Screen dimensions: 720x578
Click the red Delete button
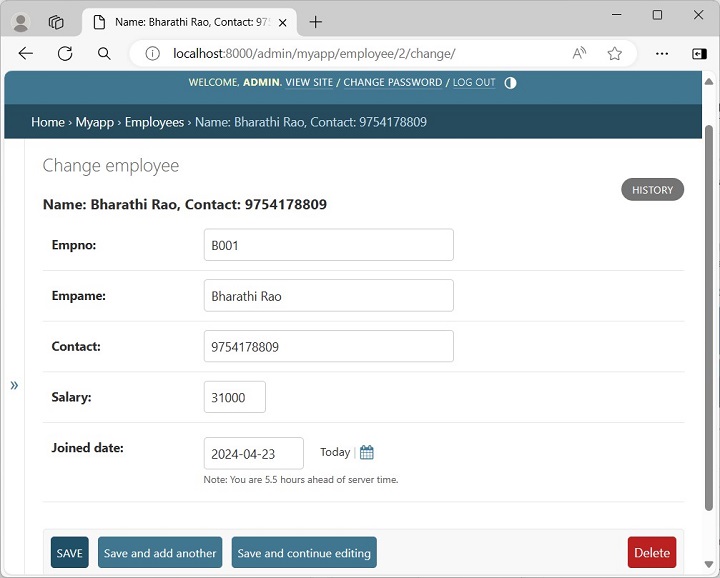coord(652,553)
